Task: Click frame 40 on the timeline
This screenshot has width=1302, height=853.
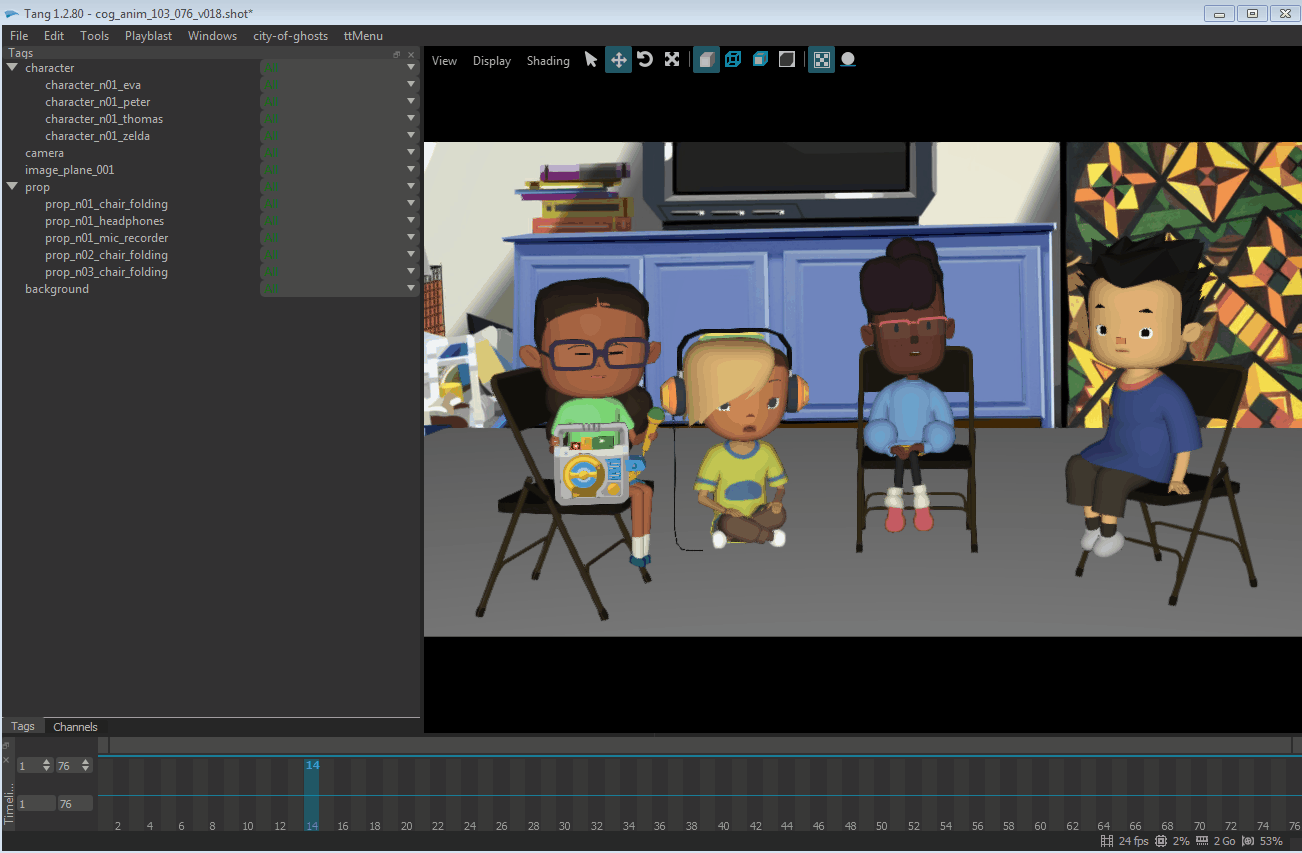Action: pyautogui.click(x=723, y=800)
